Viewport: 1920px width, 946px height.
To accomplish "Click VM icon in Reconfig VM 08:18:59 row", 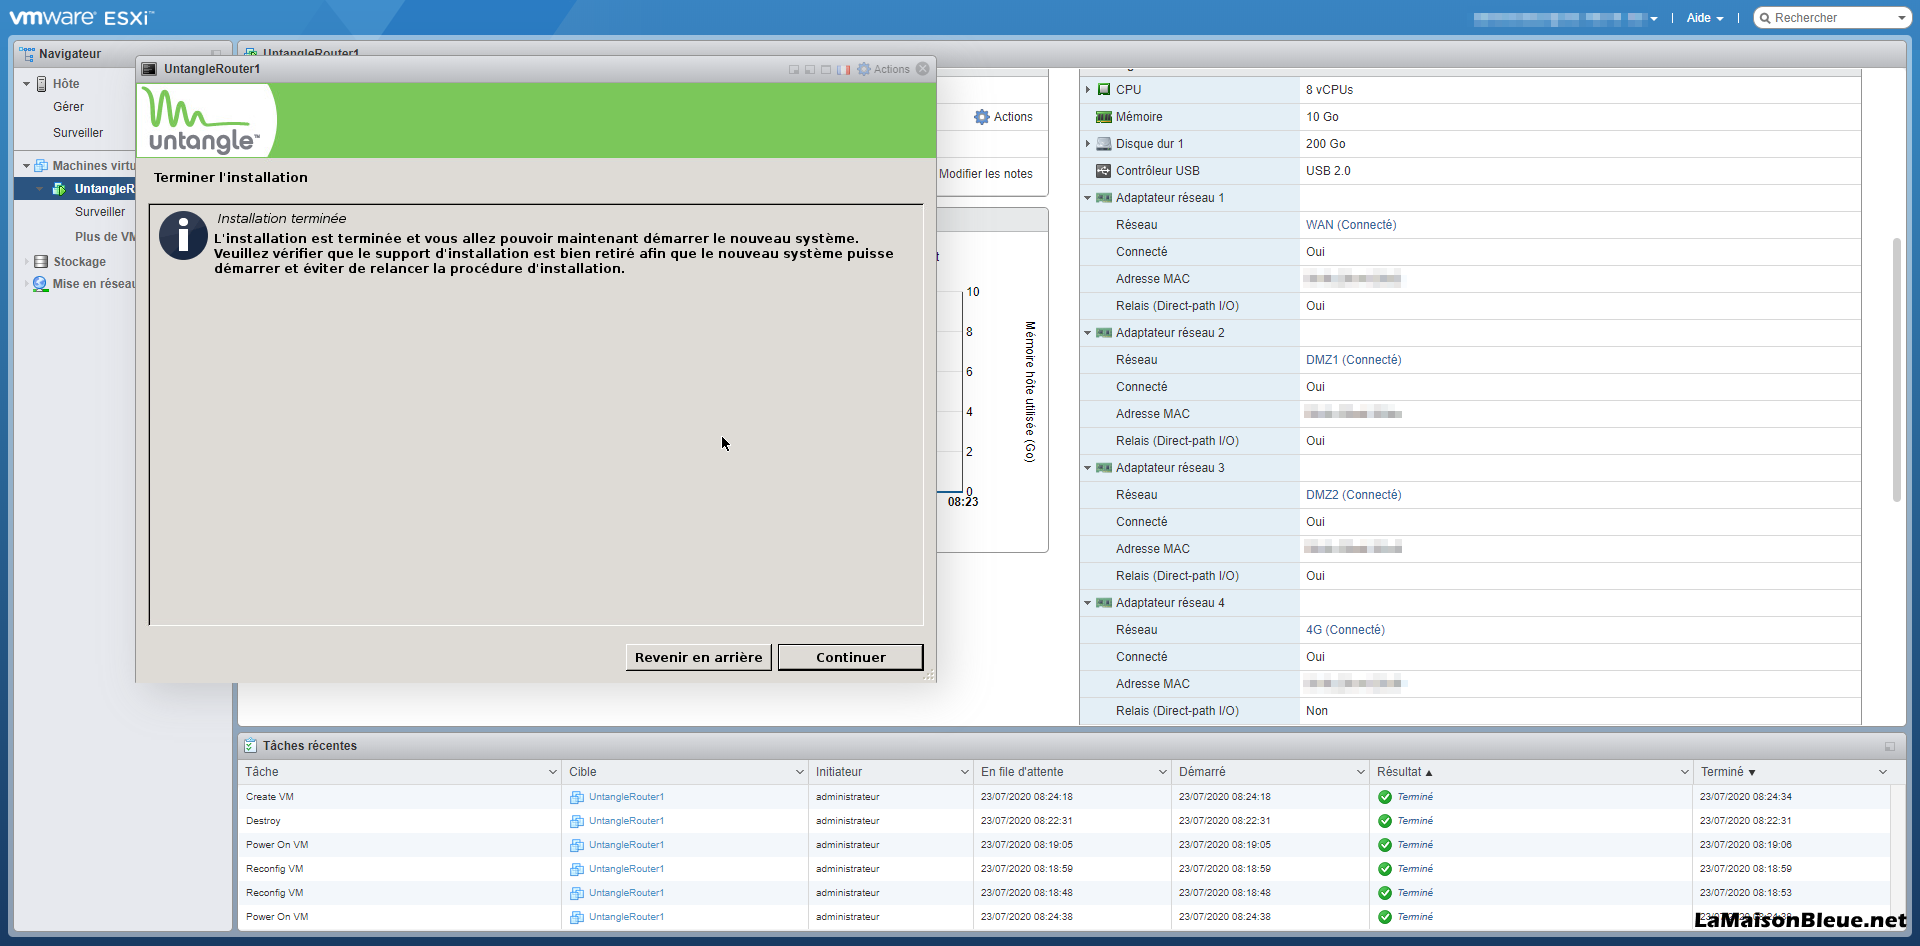I will point(577,869).
